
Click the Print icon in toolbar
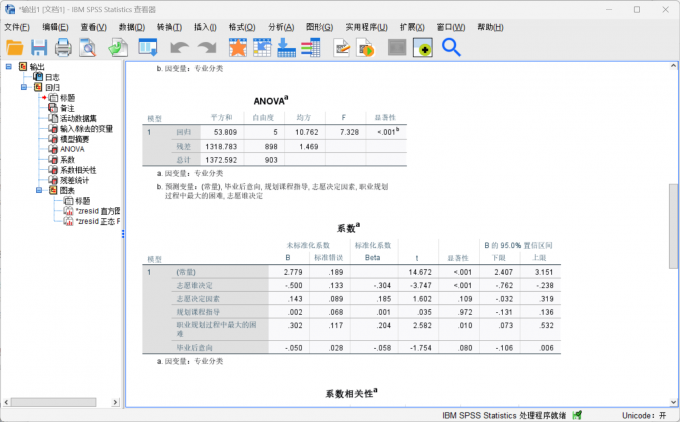pos(63,47)
